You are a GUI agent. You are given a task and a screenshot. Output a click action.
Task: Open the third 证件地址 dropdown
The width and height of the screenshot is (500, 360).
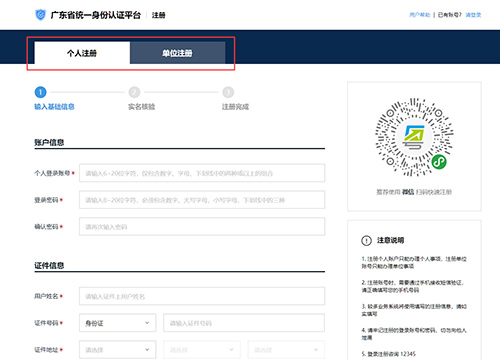point(286,350)
